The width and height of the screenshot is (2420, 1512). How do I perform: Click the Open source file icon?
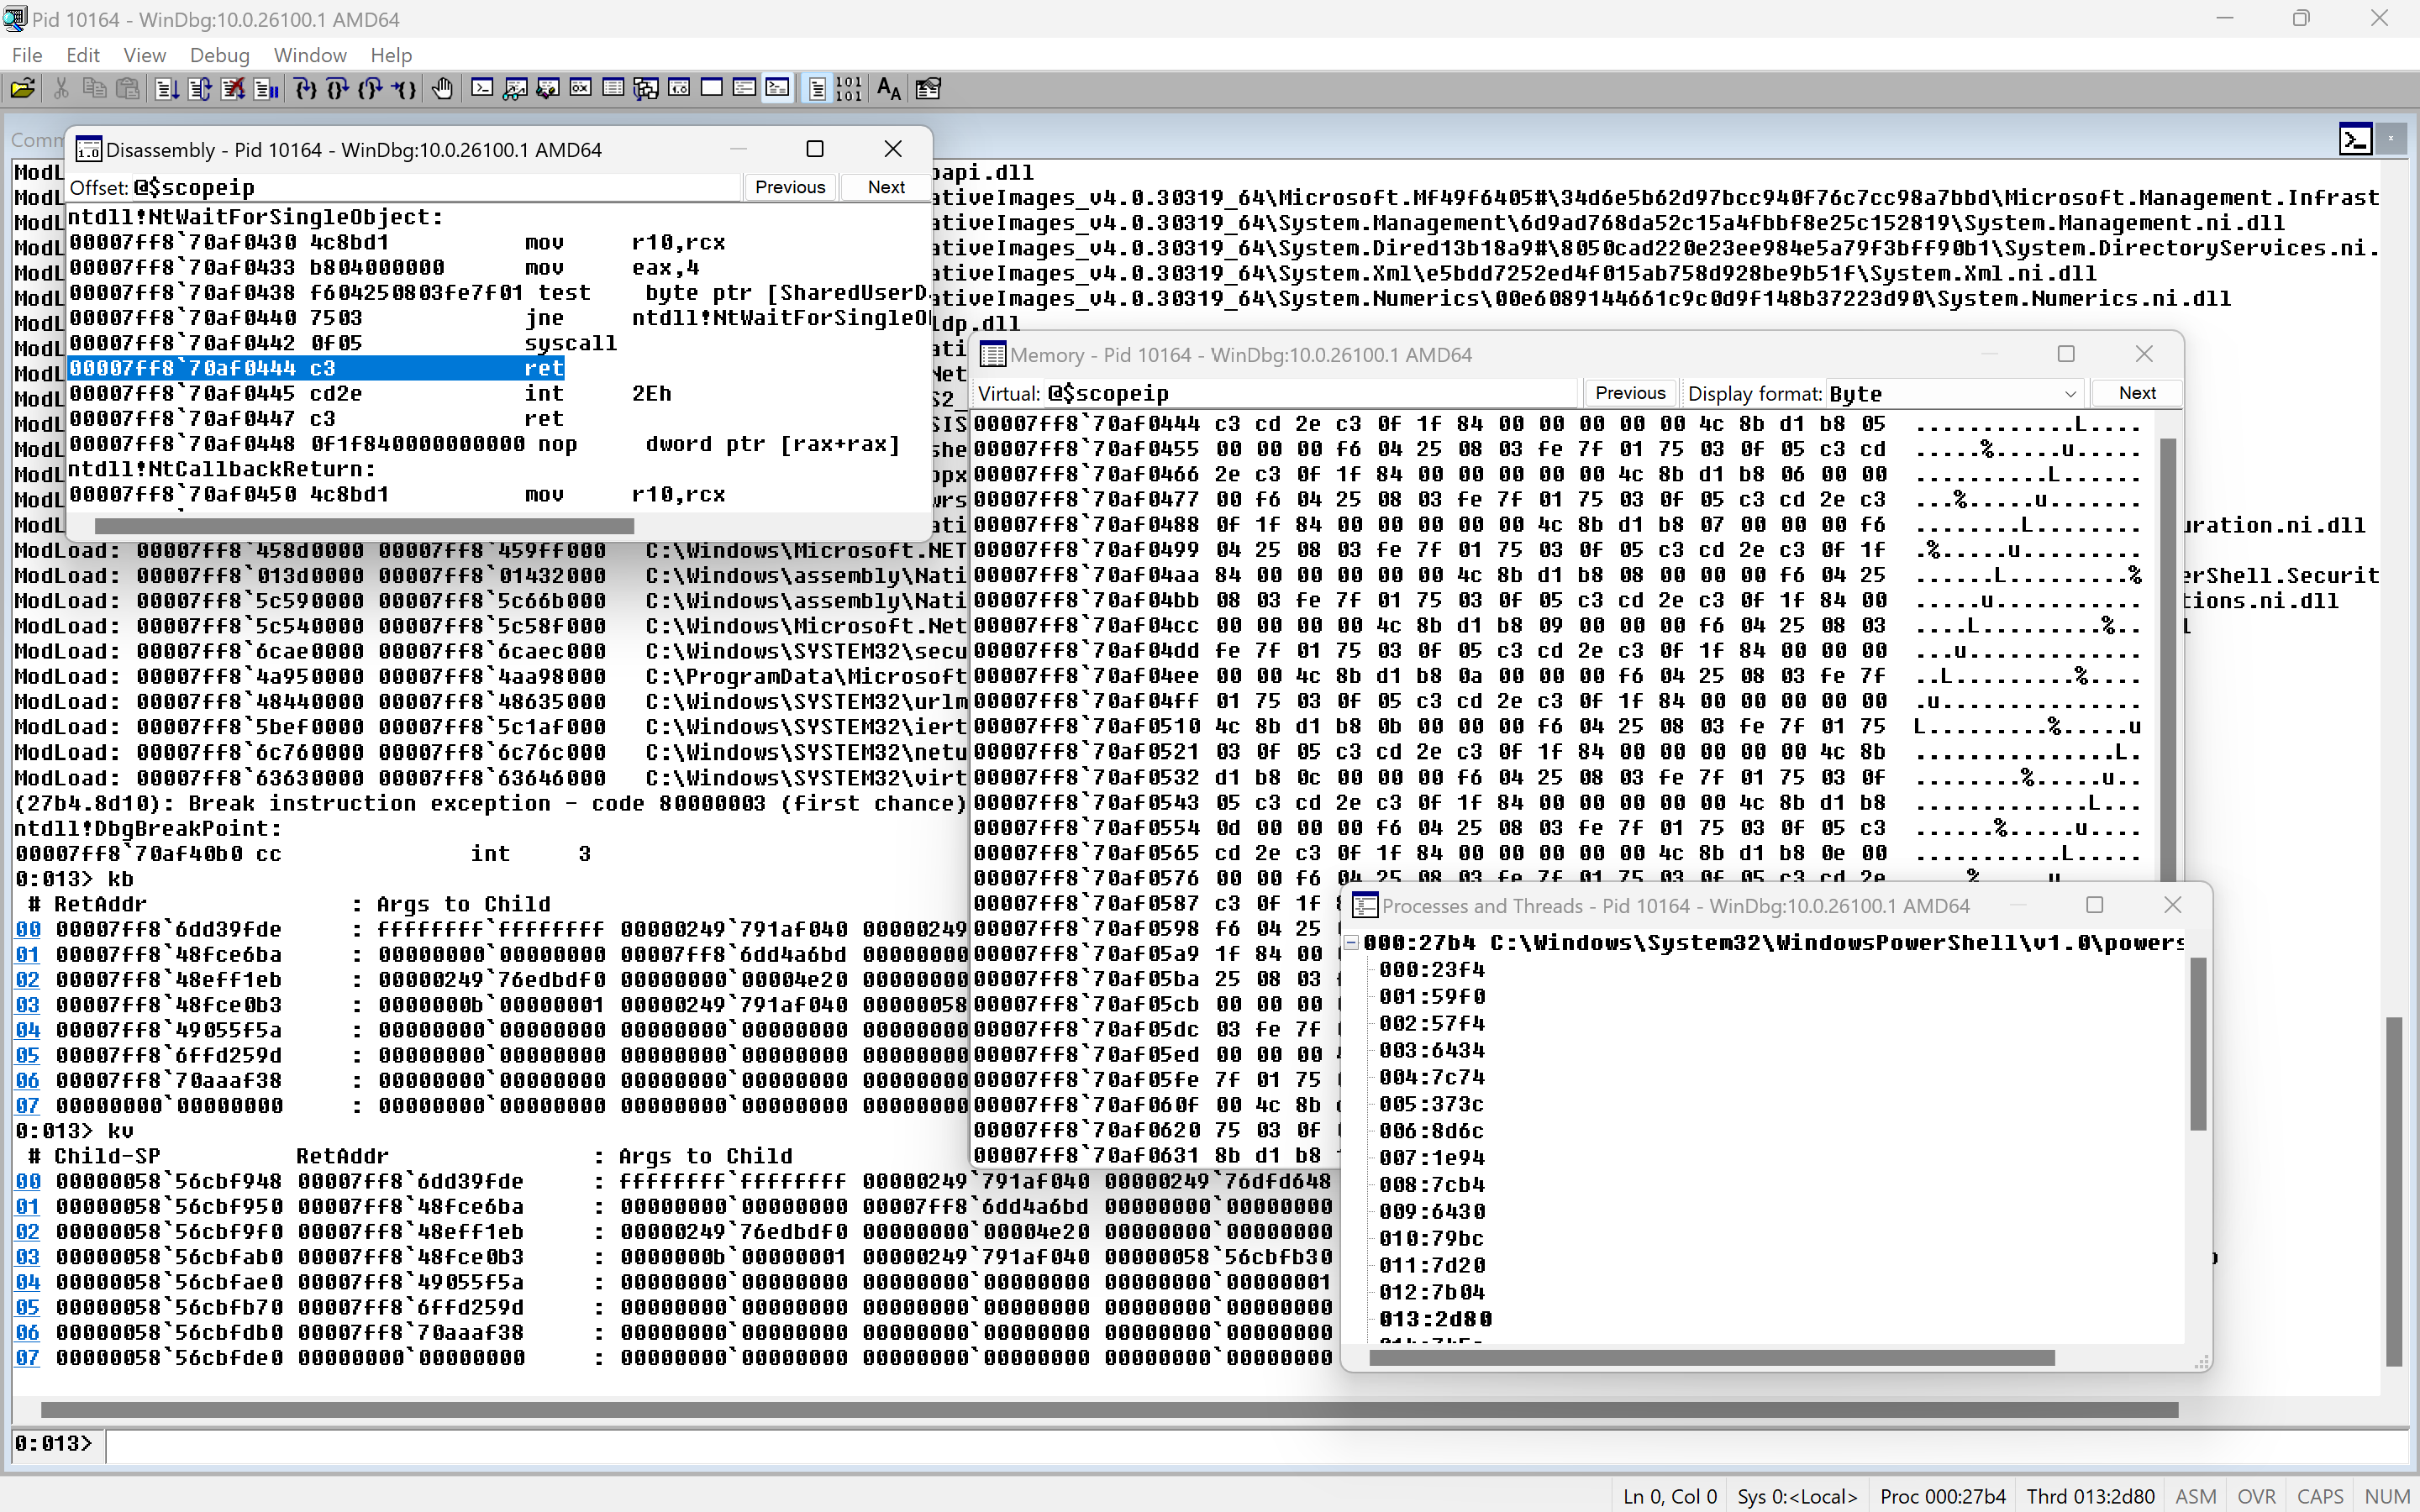[22, 89]
